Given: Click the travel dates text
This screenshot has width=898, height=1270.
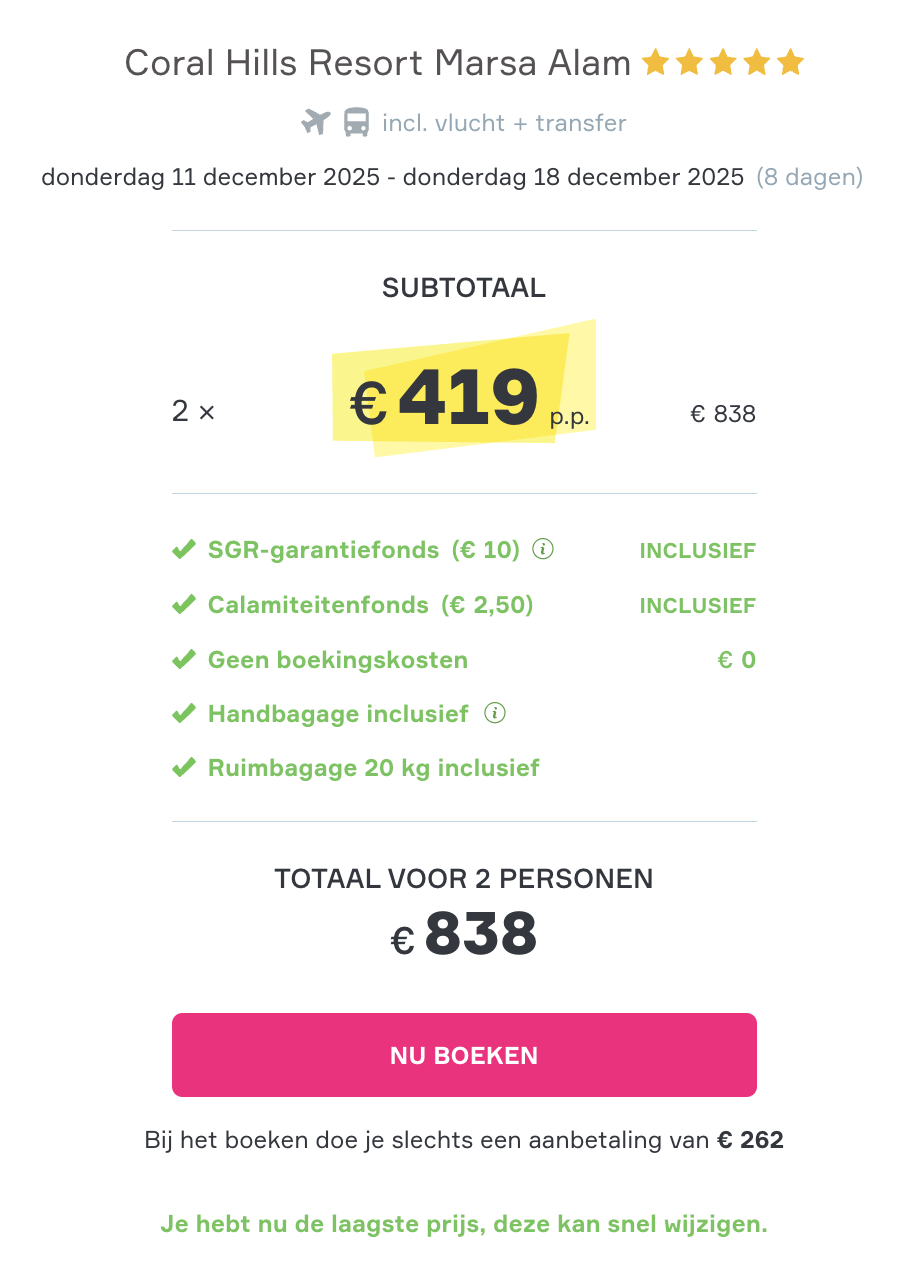Looking at the screenshot, I should point(392,178).
